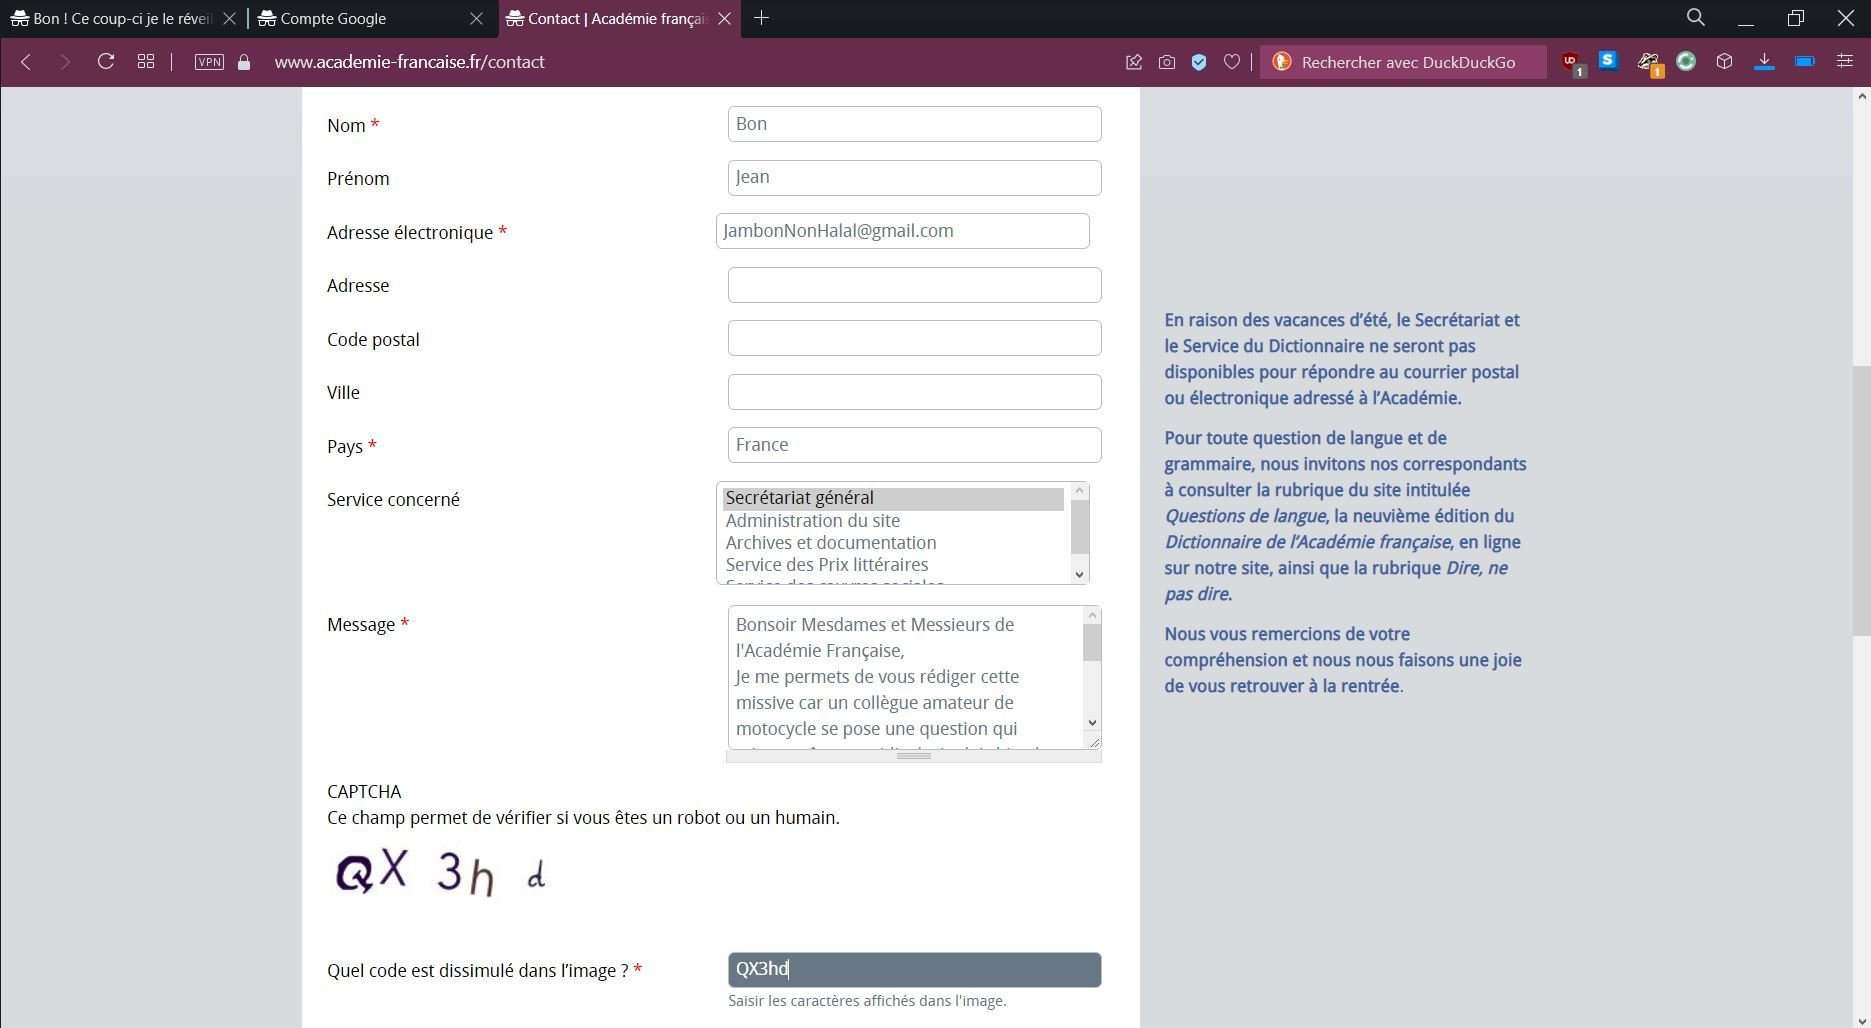Click the service list scroll down arrow
Screen dimensions: 1871x1028
click(1079, 574)
